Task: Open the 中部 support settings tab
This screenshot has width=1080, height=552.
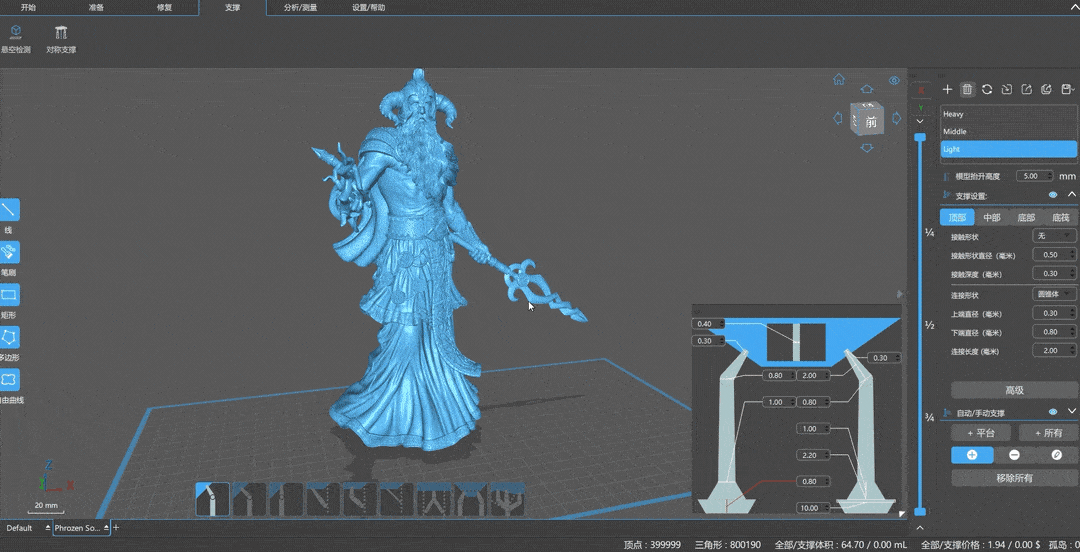Action: 991,218
